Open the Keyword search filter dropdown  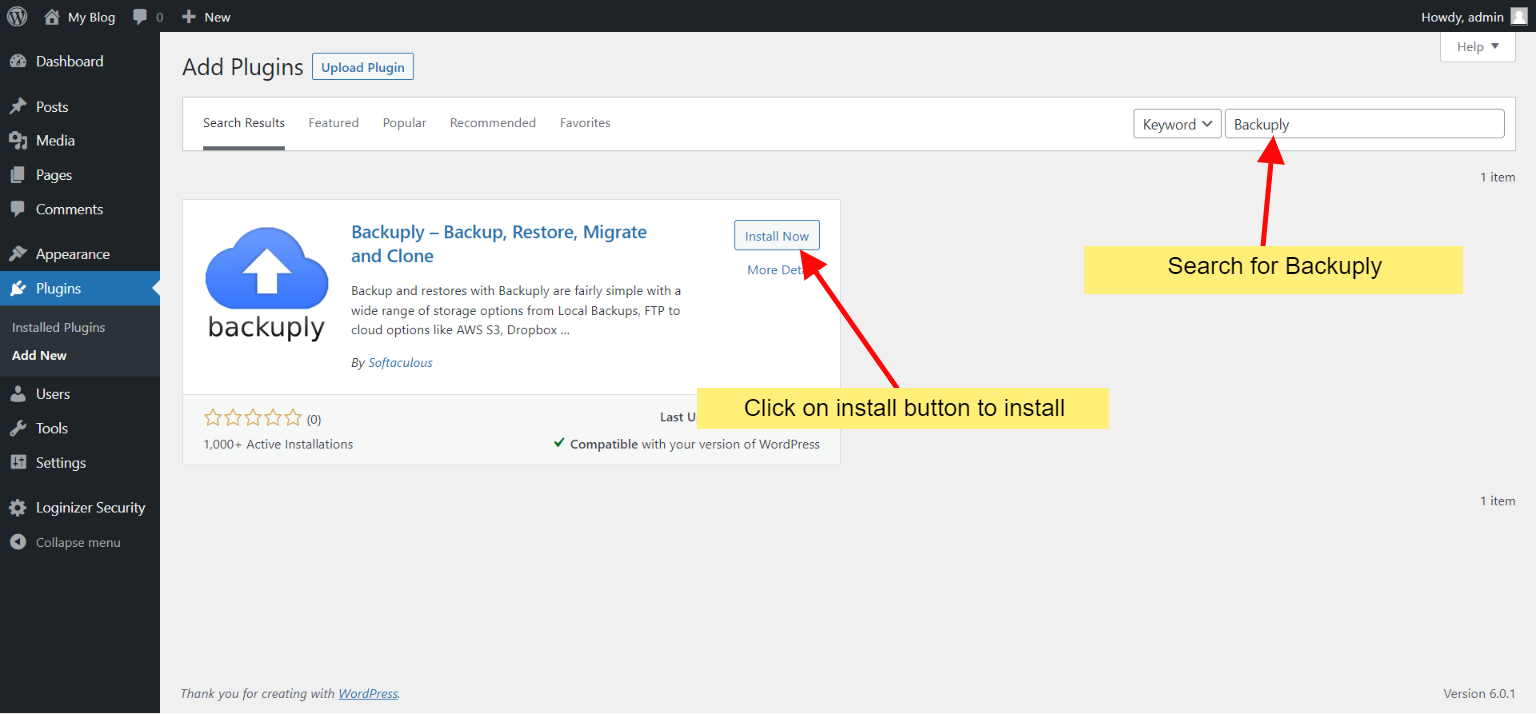click(1176, 123)
